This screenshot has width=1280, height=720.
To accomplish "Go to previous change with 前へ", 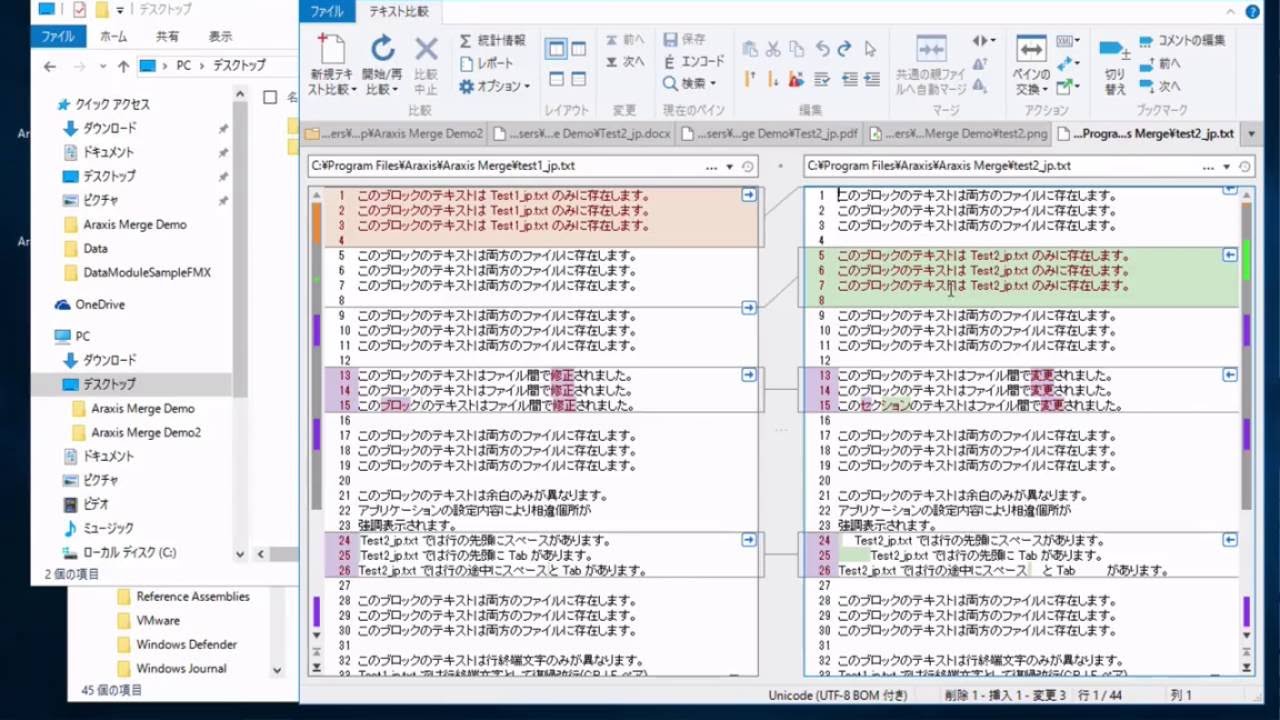I will [625, 40].
